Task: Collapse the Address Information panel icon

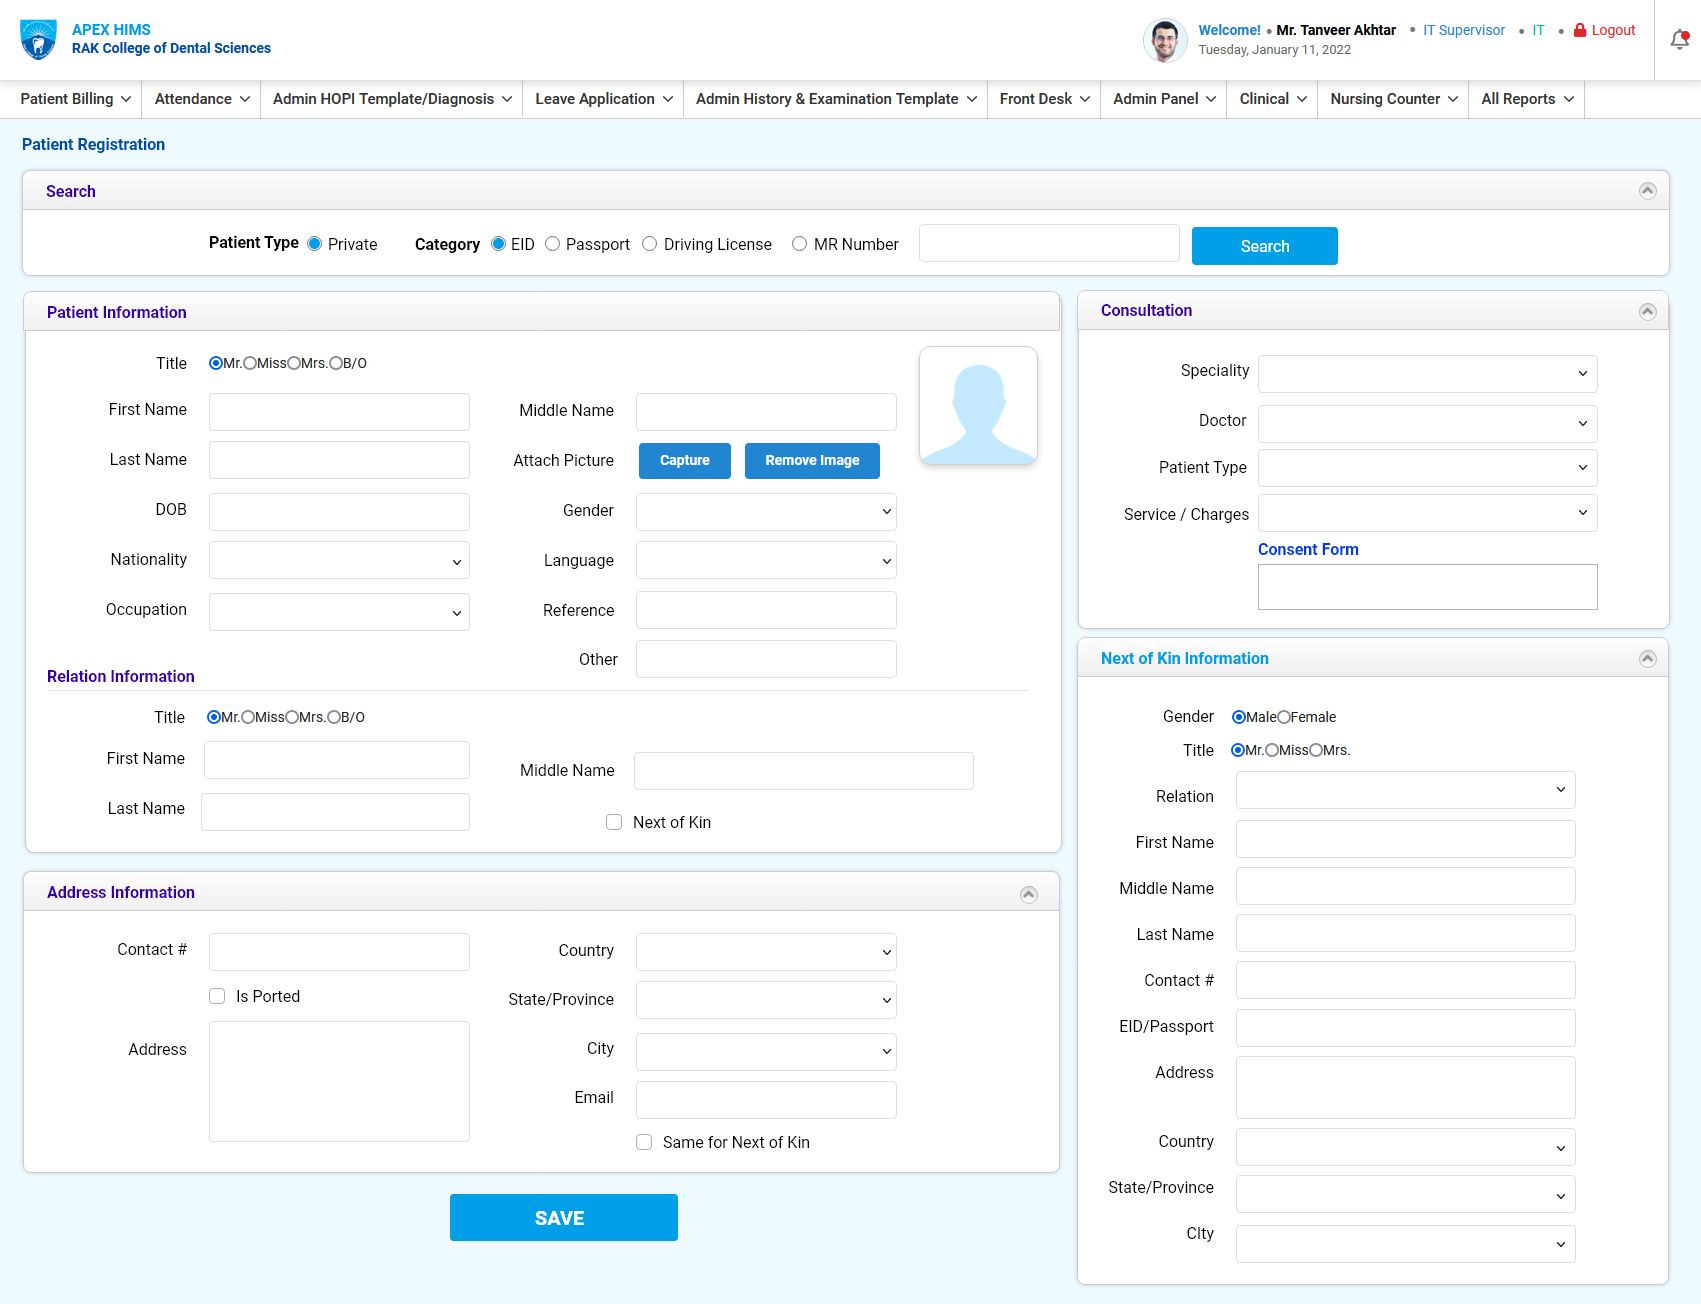Action: [1029, 894]
